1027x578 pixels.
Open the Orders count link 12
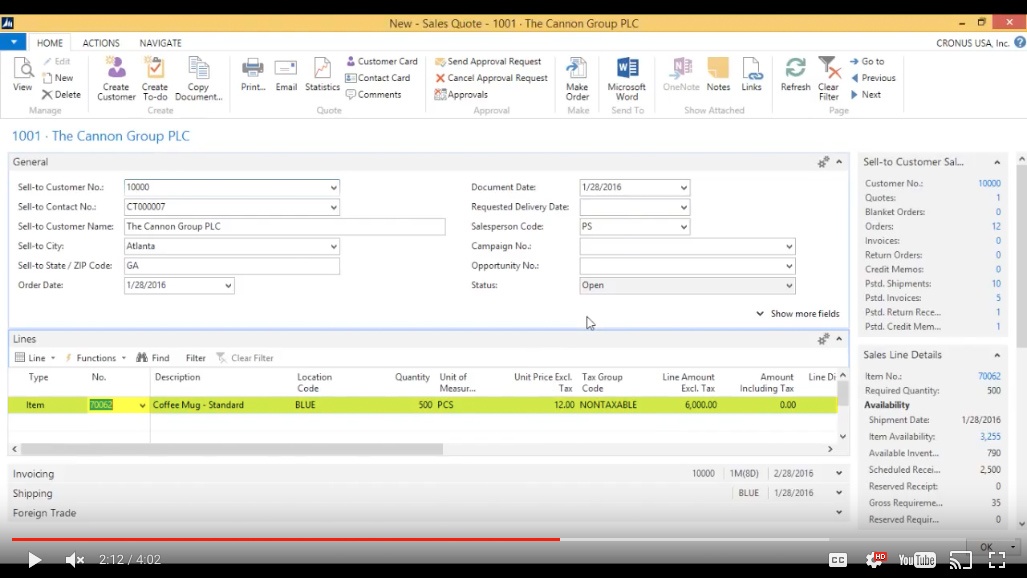(x=996, y=226)
